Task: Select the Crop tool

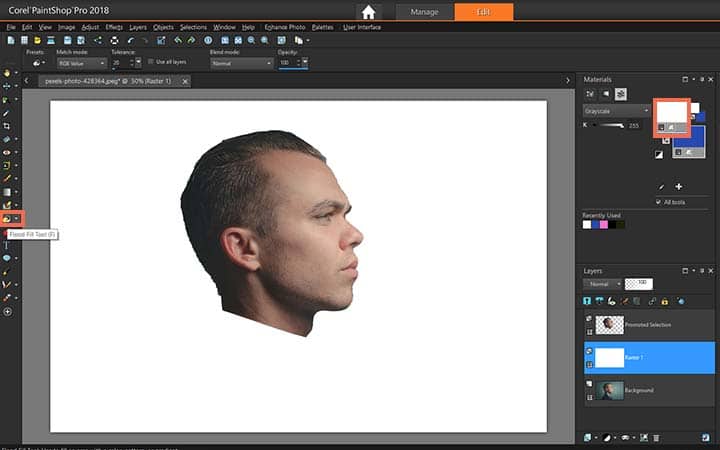Action: click(6, 126)
